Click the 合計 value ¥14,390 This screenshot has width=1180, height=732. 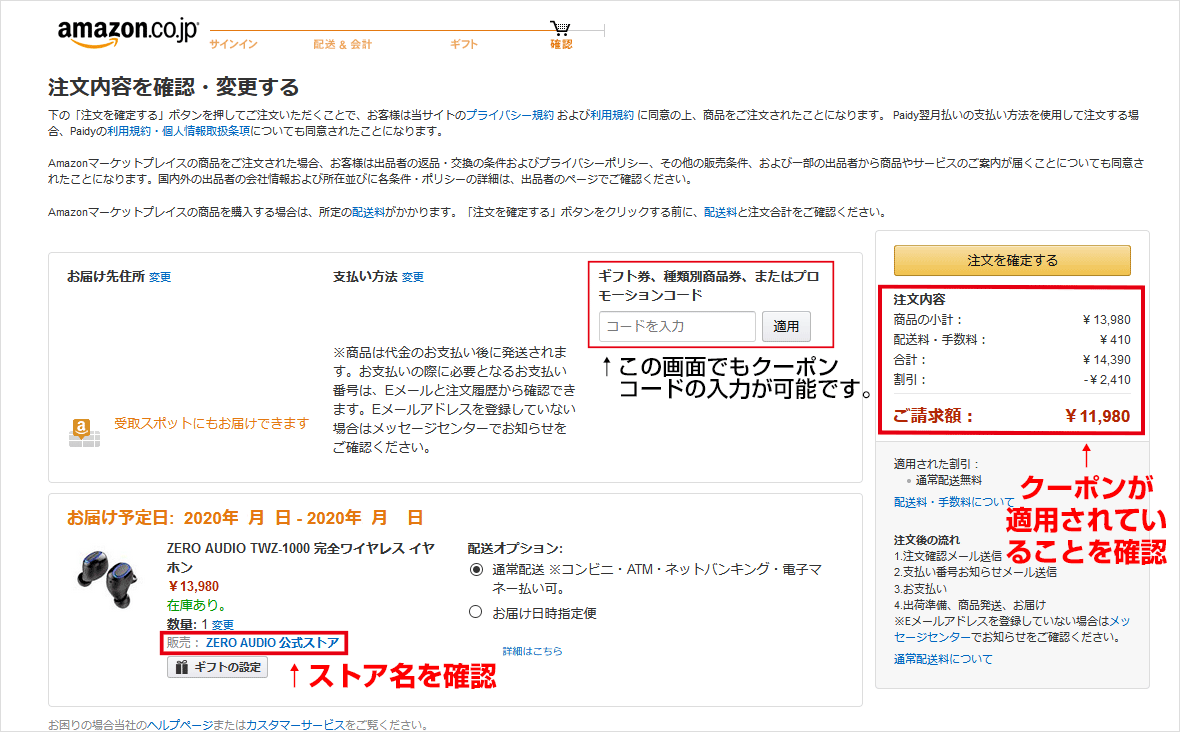coord(1106,360)
